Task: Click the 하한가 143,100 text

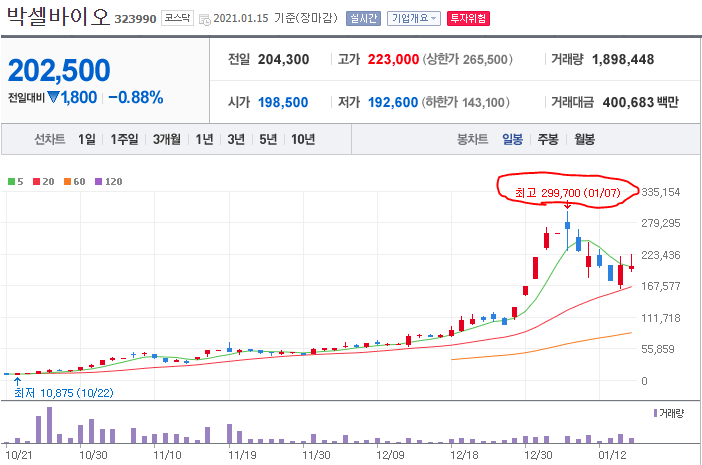Action: pyautogui.click(x=465, y=102)
